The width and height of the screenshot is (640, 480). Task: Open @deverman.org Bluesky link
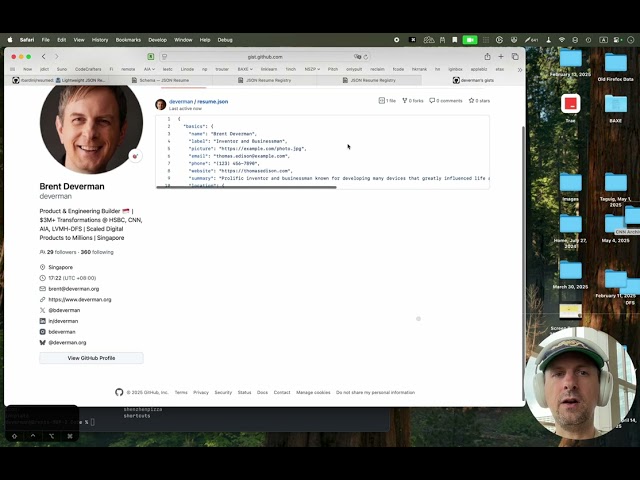(67, 343)
